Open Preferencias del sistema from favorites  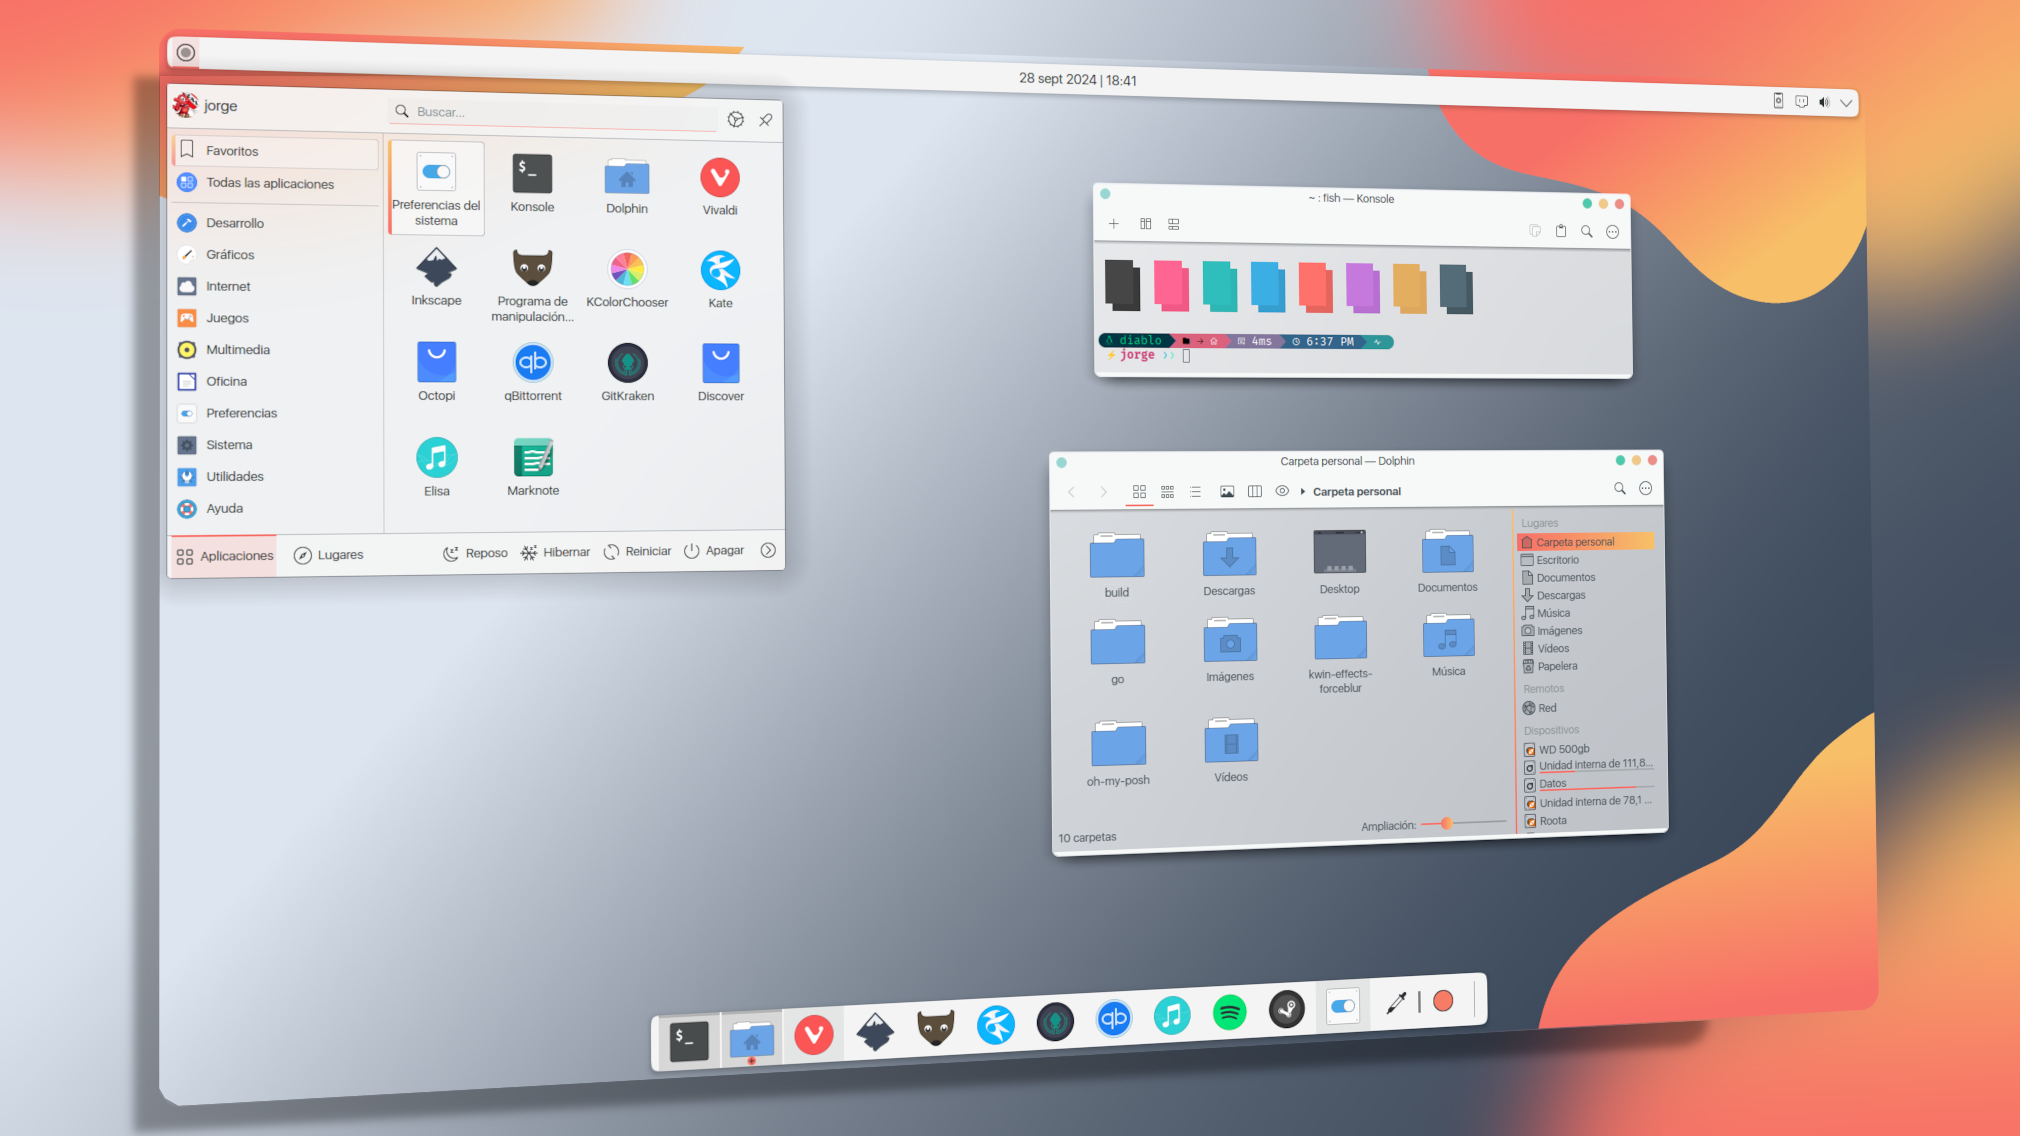click(436, 188)
